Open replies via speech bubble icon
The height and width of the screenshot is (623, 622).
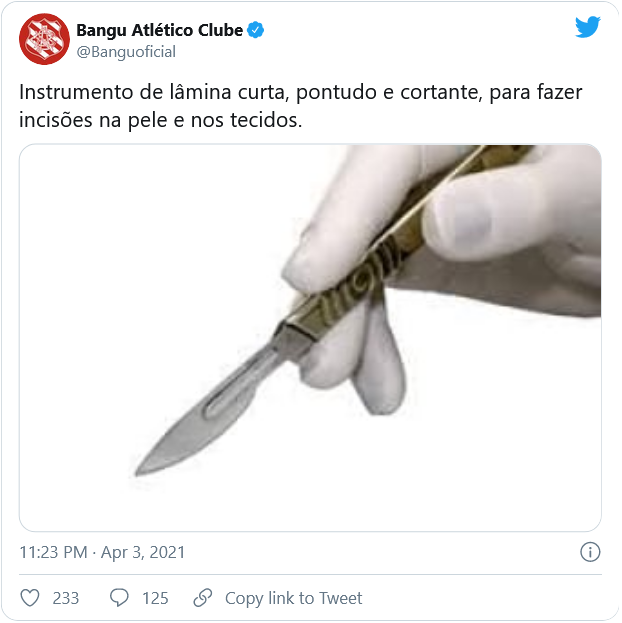pos(119,598)
